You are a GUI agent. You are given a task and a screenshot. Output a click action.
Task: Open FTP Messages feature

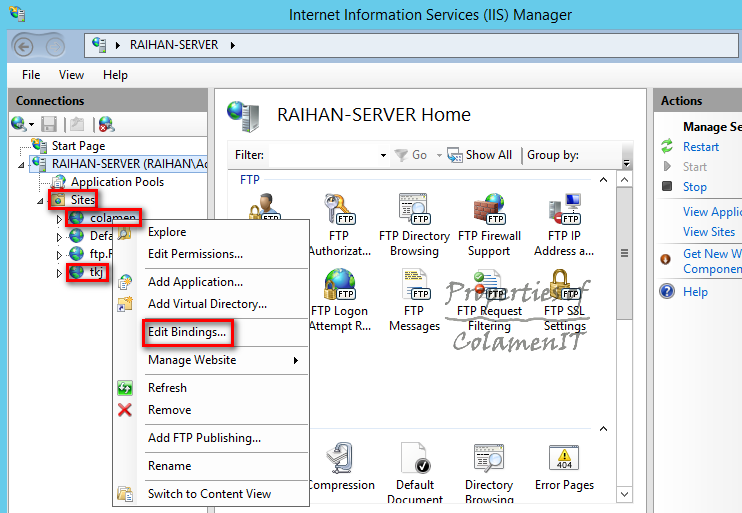pos(414,300)
